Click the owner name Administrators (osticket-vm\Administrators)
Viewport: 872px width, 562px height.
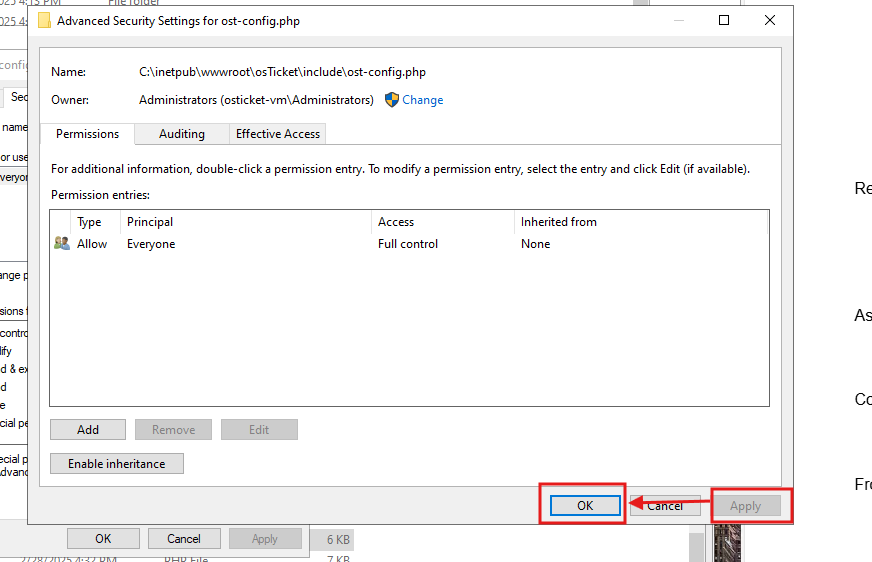[256, 100]
